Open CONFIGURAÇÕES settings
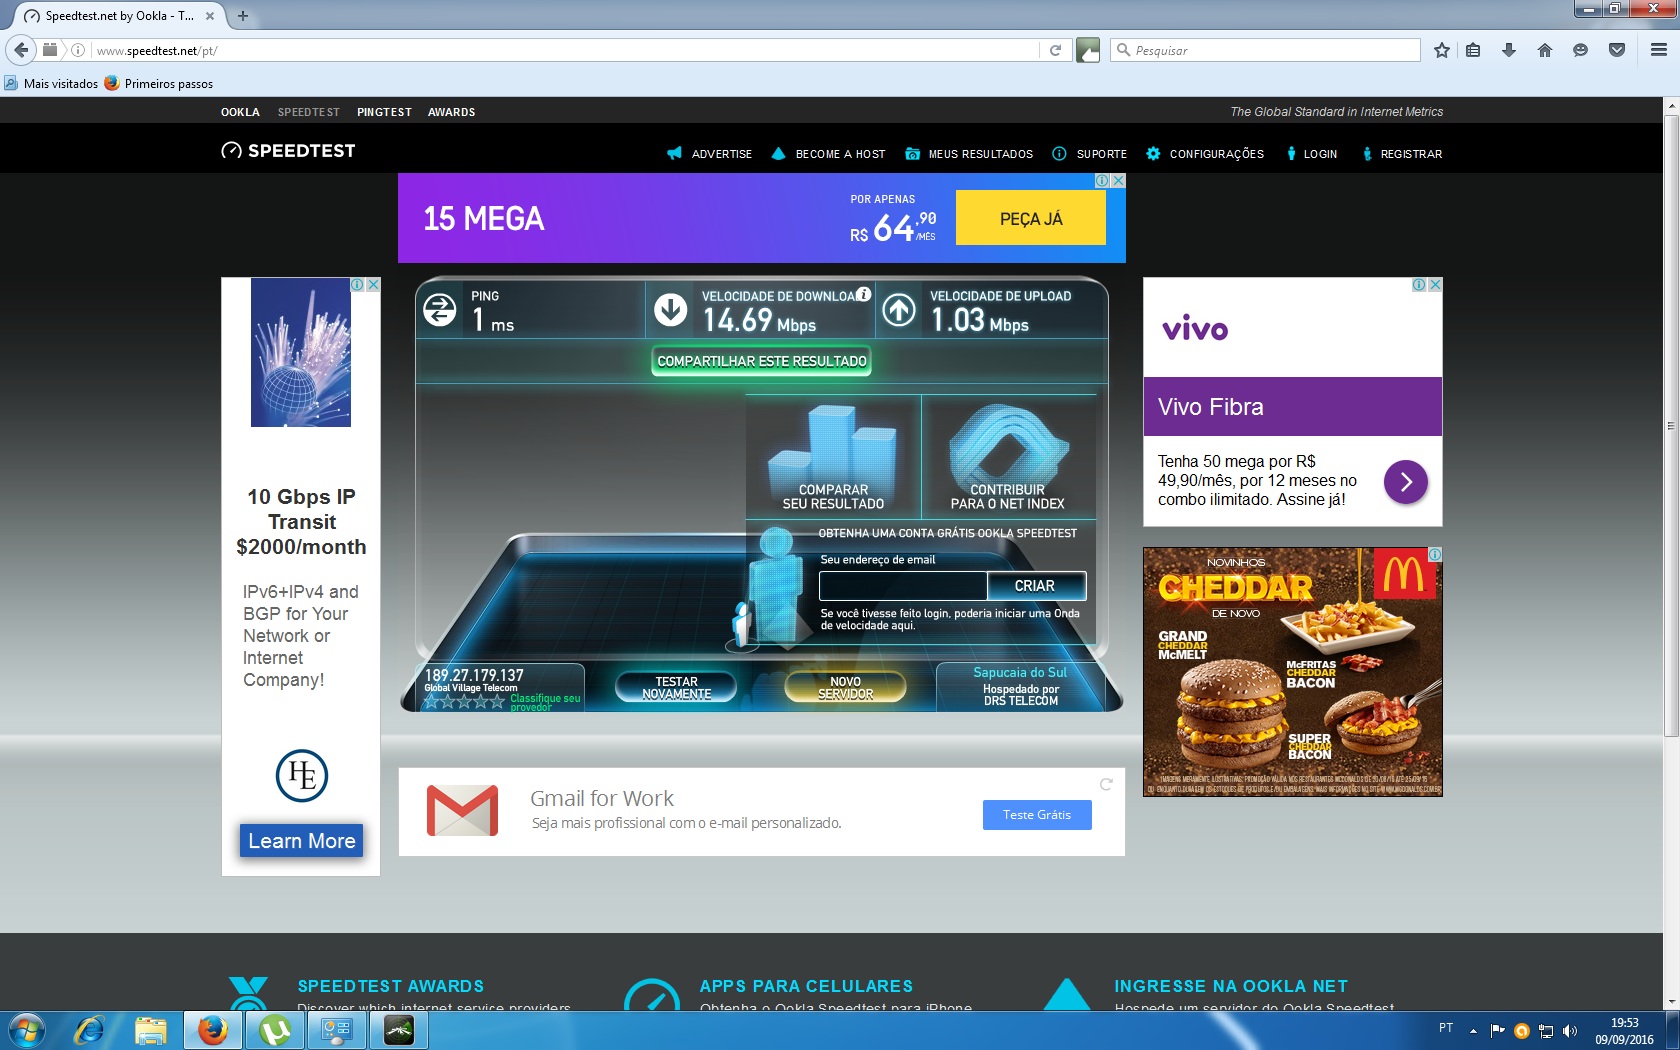Screen dimensions: 1680x1050 (1205, 154)
